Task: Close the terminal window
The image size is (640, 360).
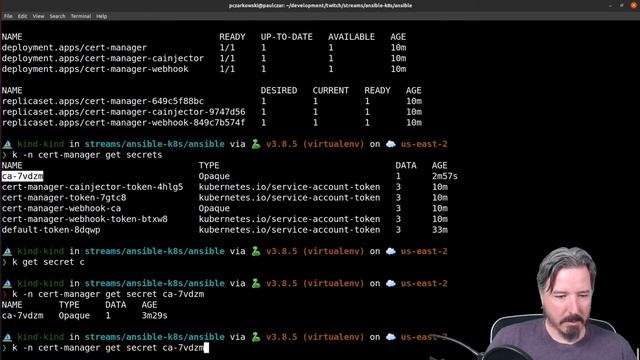Action: coord(634,5)
